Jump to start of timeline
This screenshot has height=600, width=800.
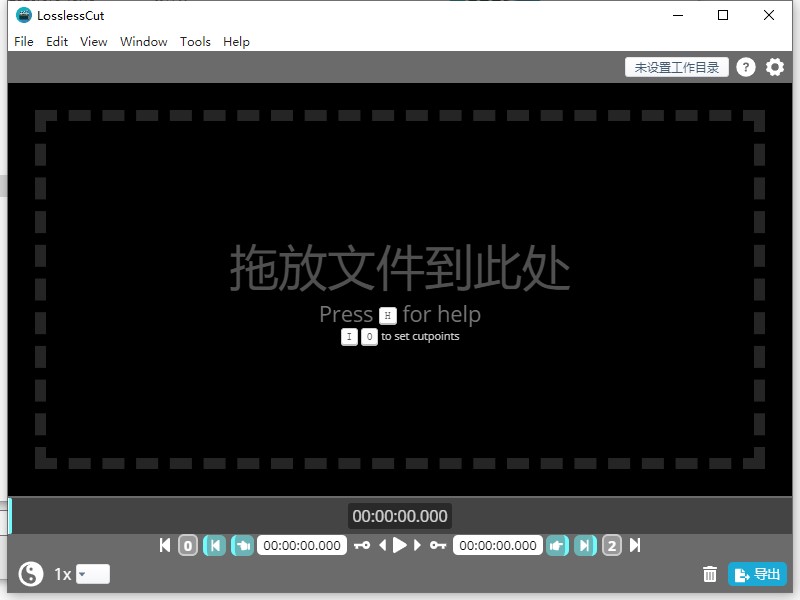[x=165, y=545]
